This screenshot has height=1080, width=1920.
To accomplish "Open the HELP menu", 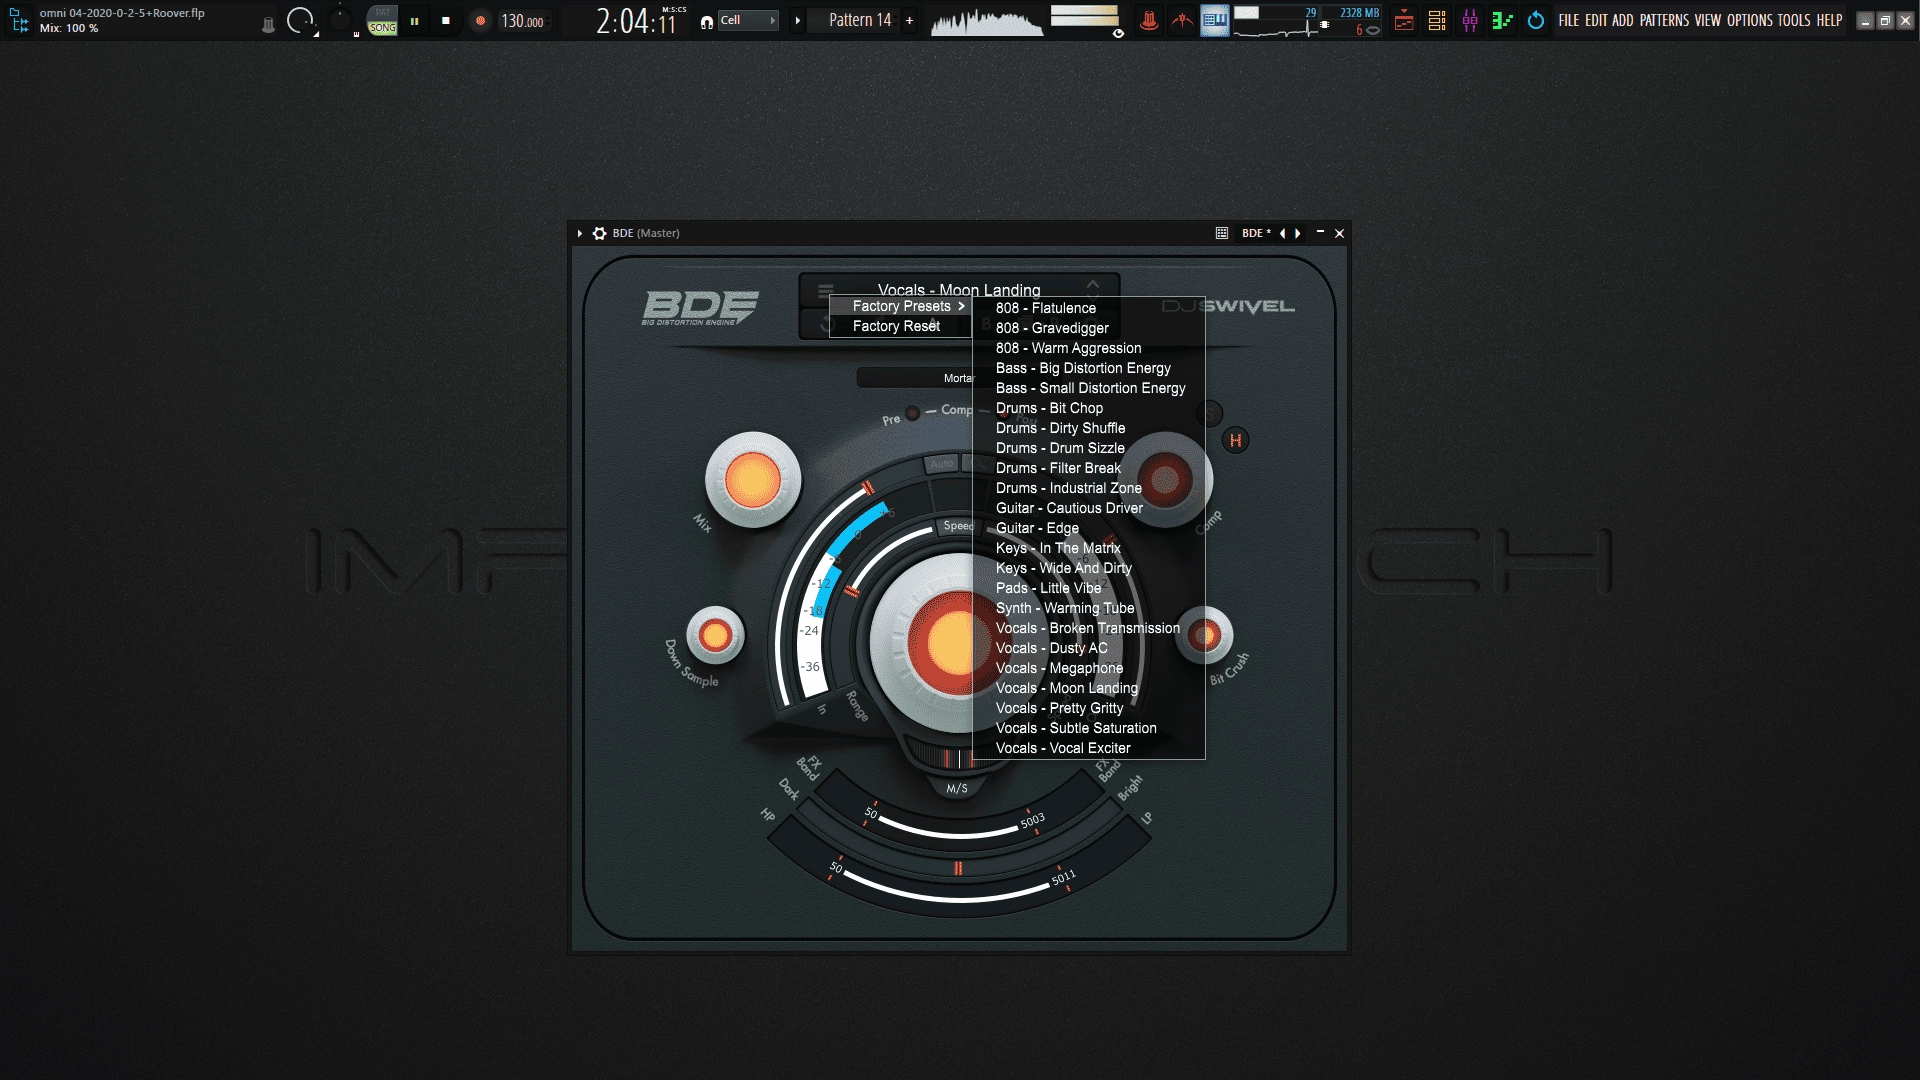I will [1829, 20].
